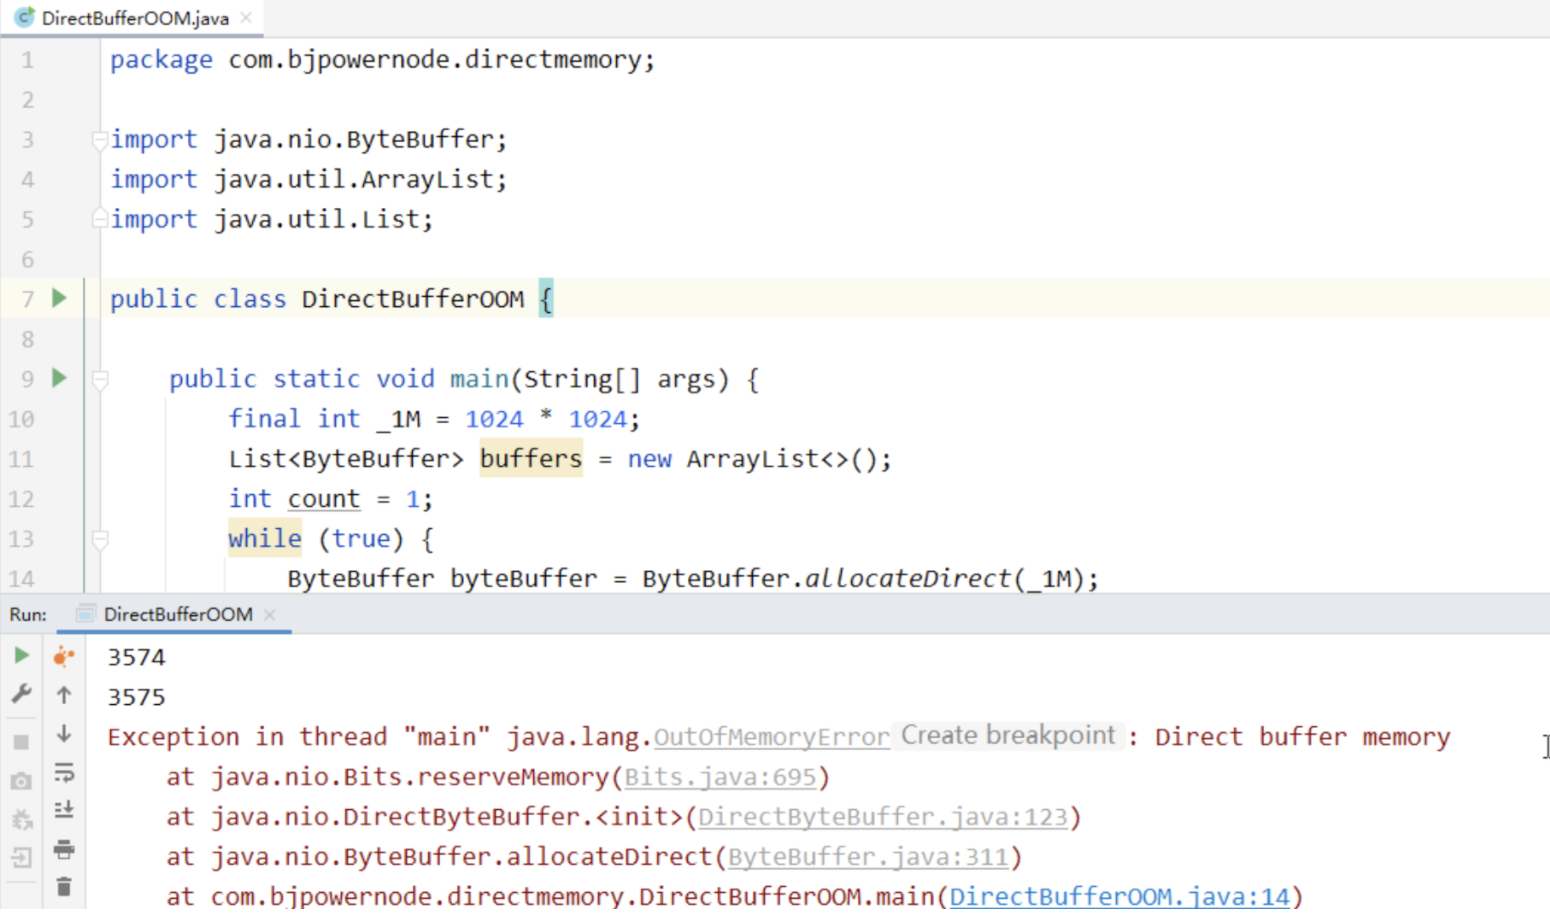Click 'allocateDirect' method call in line 14

[908, 579]
